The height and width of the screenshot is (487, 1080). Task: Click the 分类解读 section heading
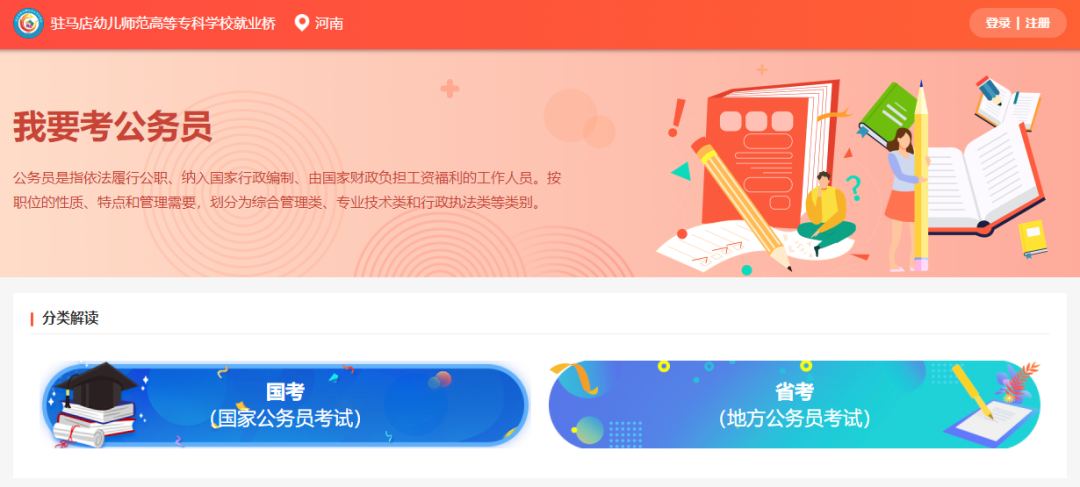pos(70,318)
